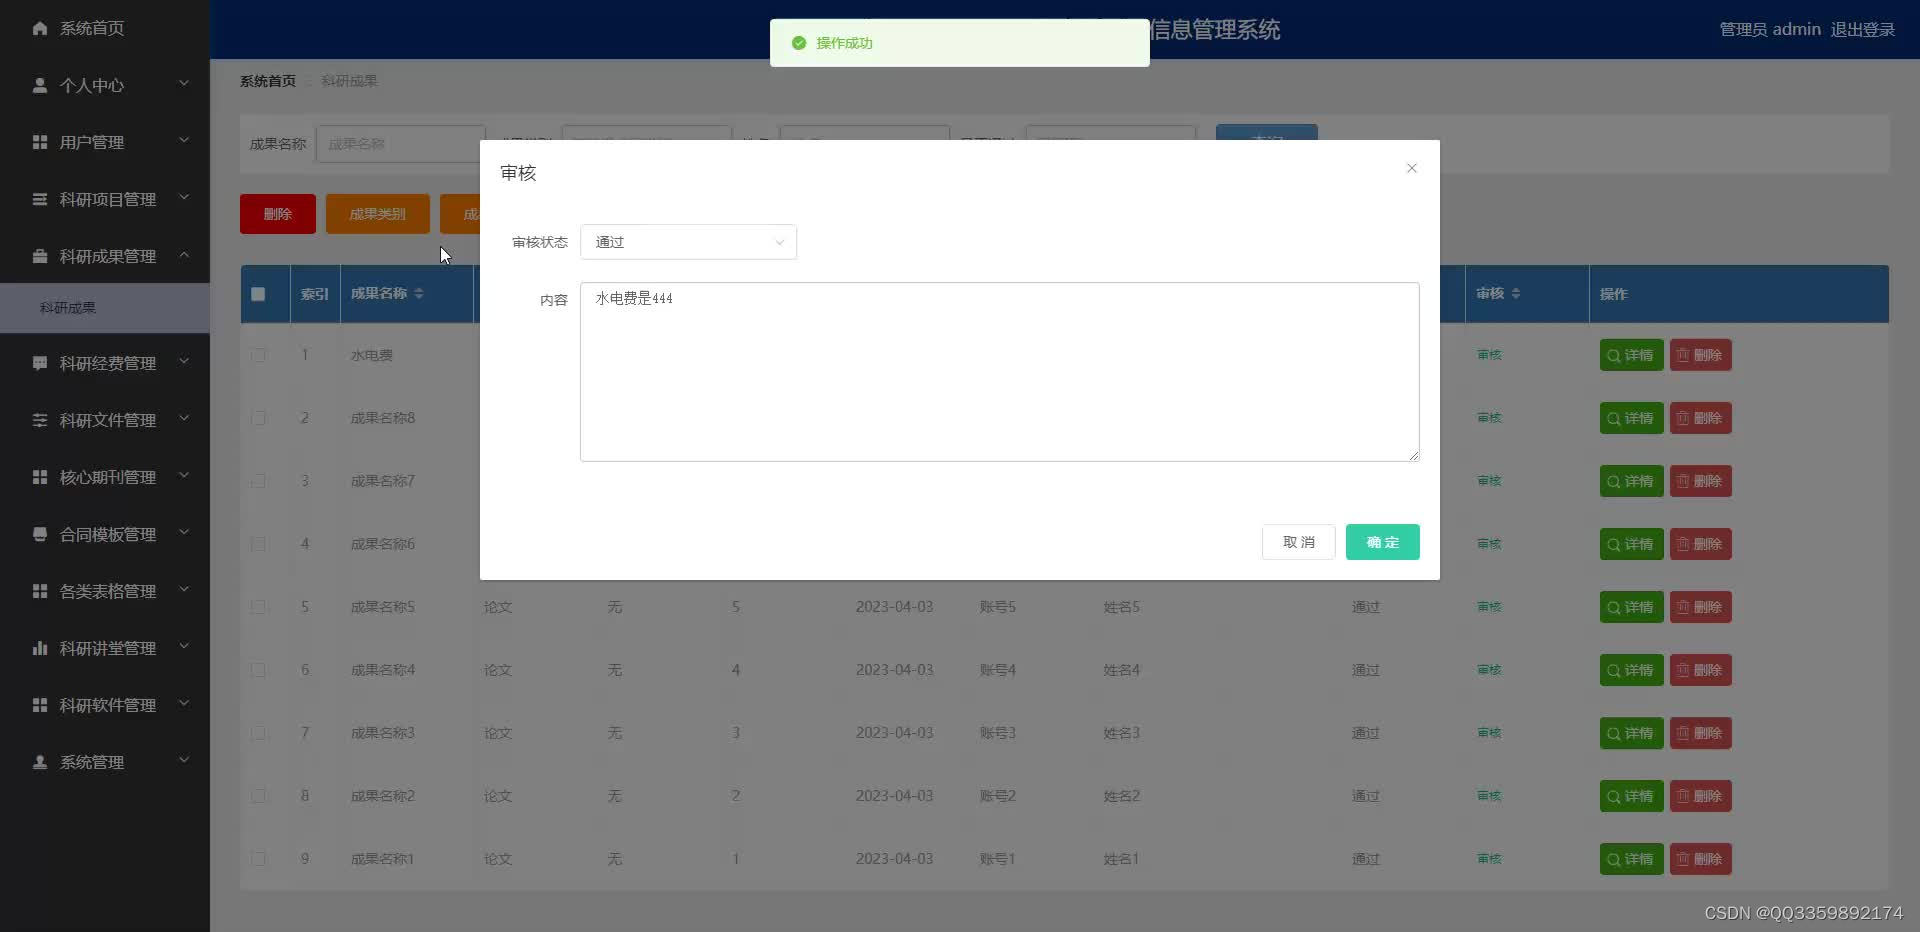Check the box for row 成果名称3
Viewport: 1920px width, 932px height.
point(258,733)
